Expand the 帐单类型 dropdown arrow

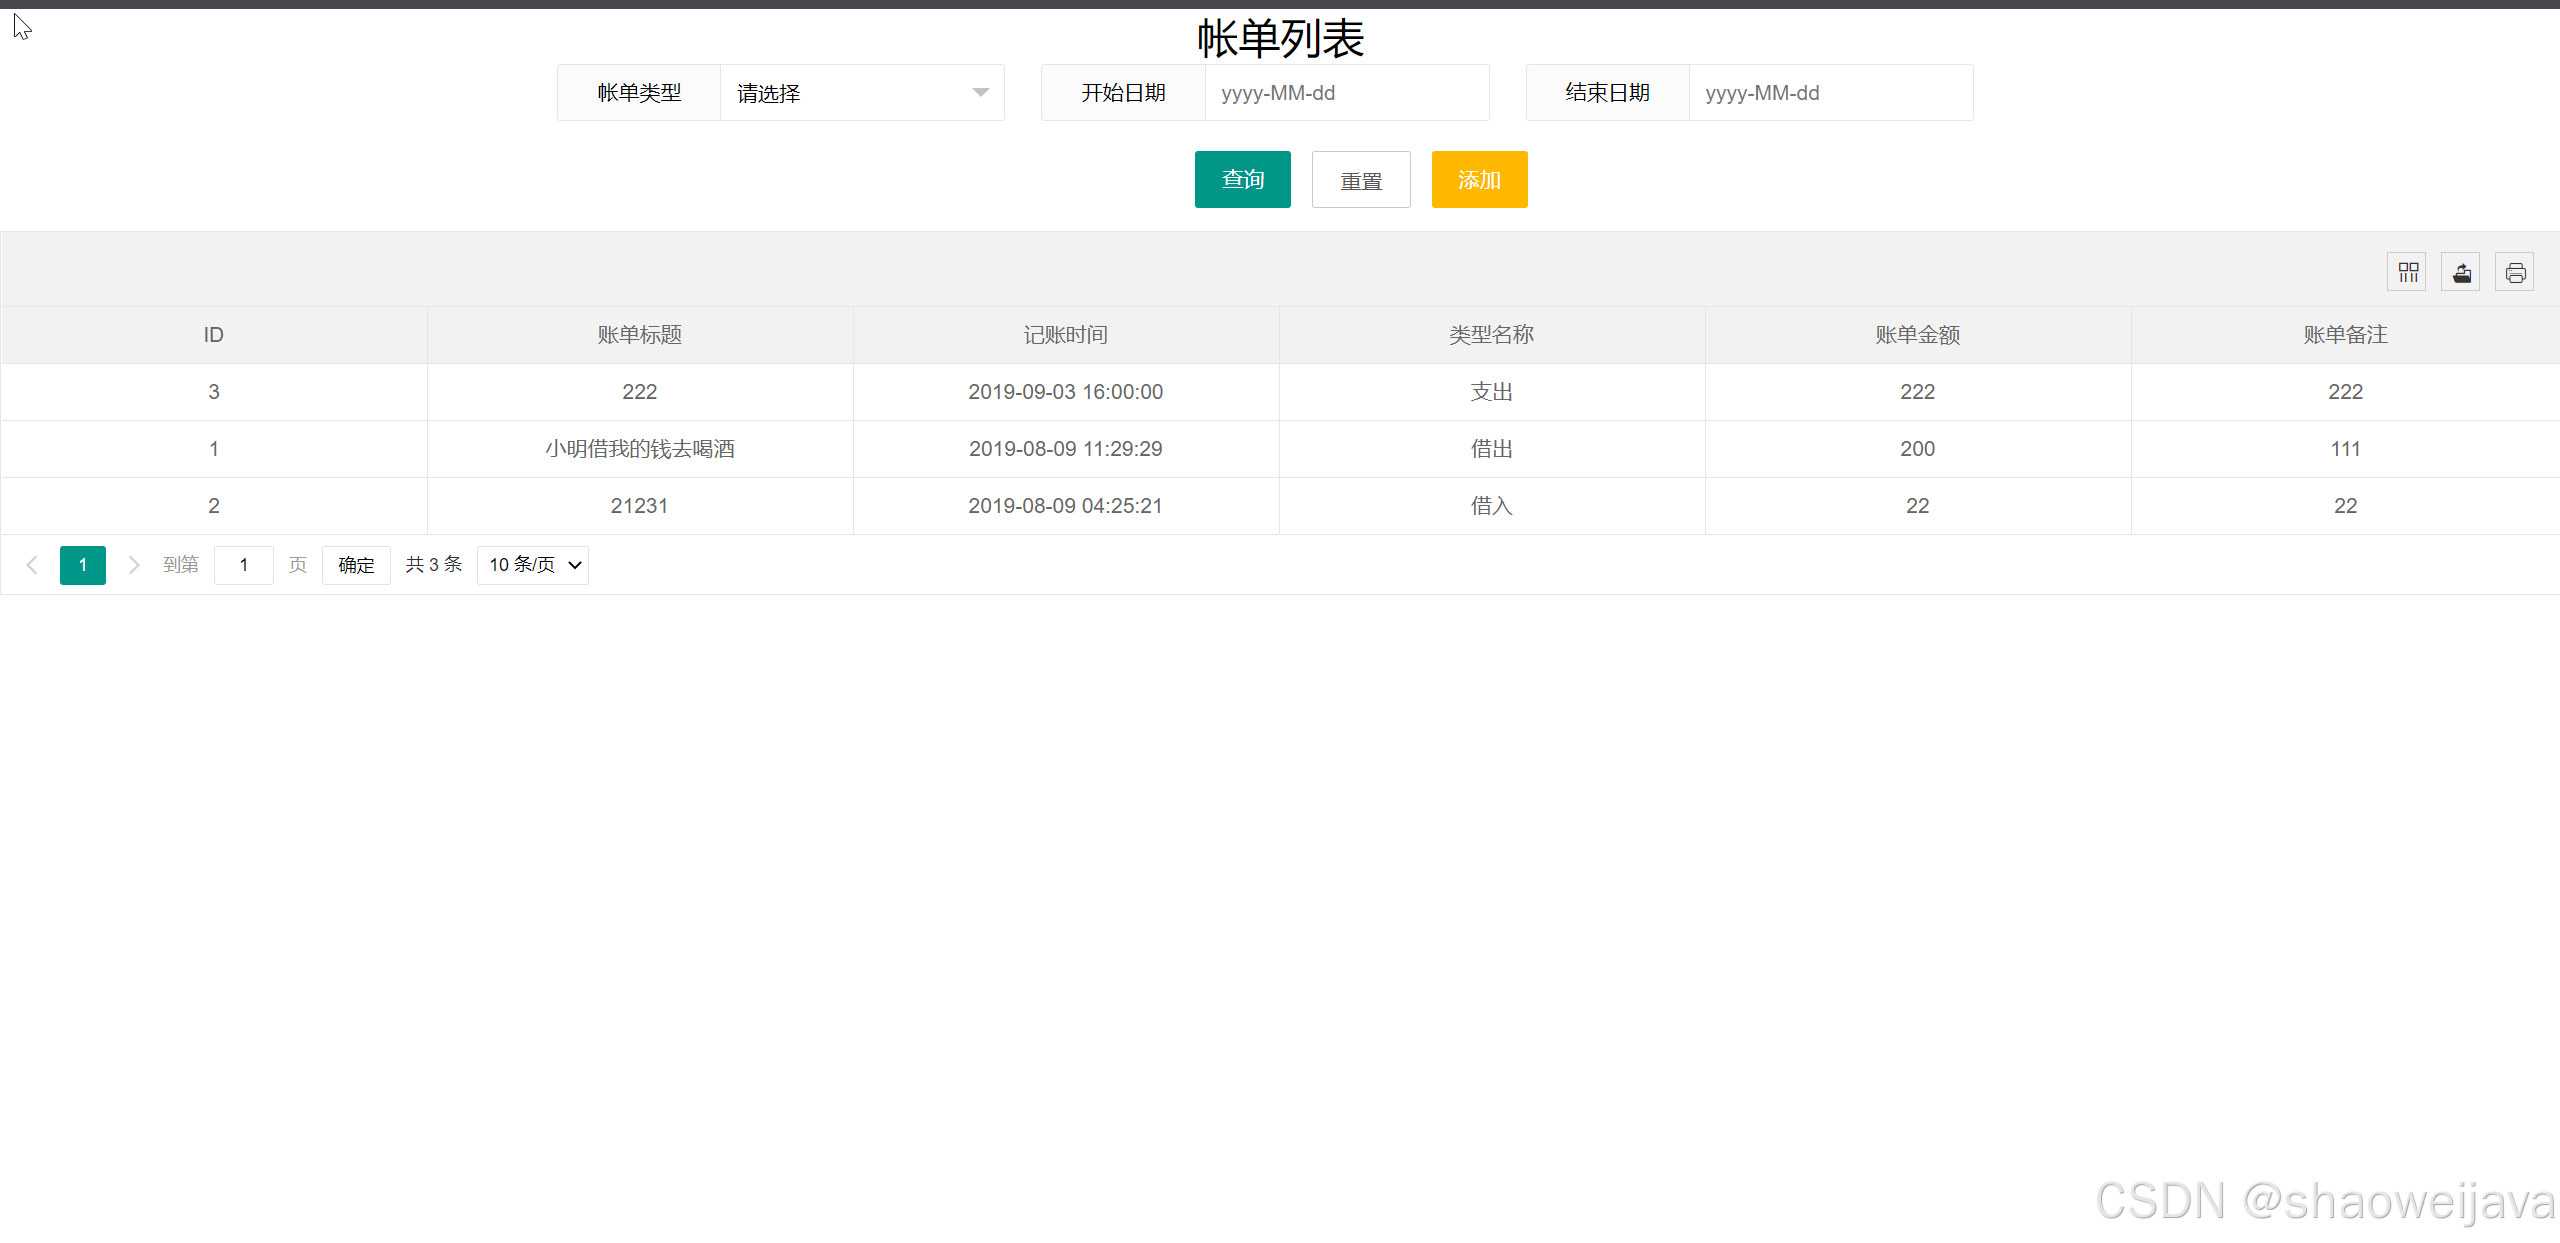point(980,93)
